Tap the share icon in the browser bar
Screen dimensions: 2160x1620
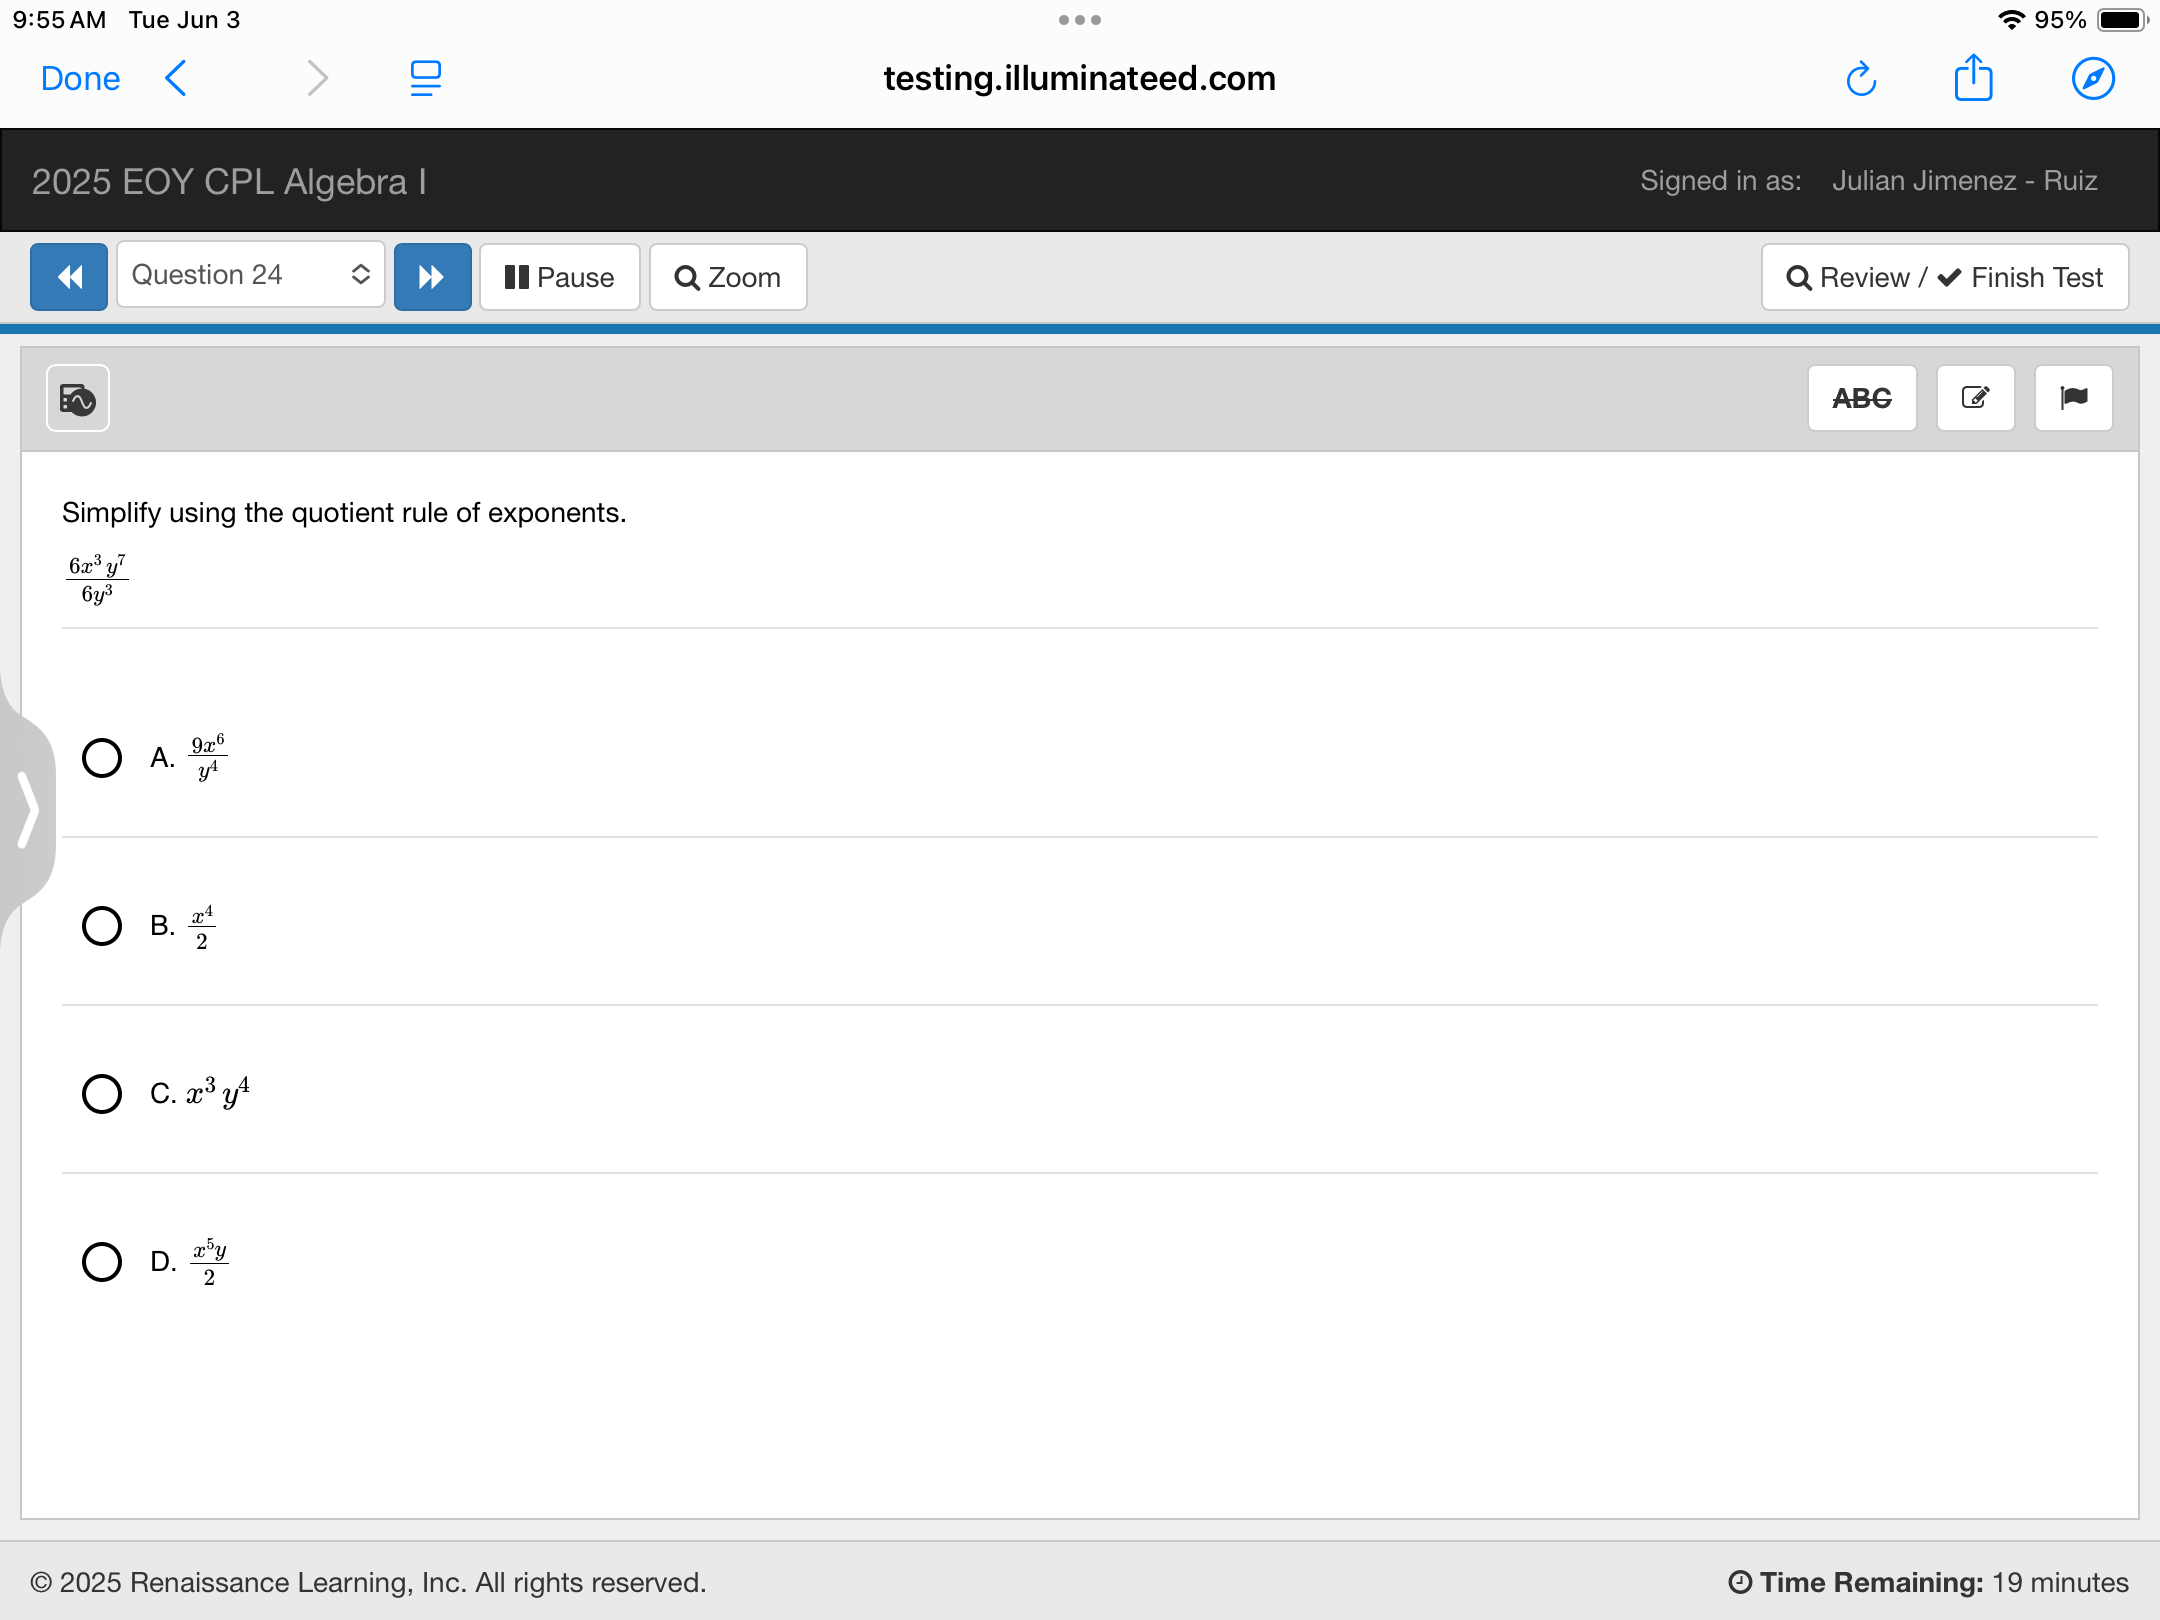pyautogui.click(x=1973, y=79)
